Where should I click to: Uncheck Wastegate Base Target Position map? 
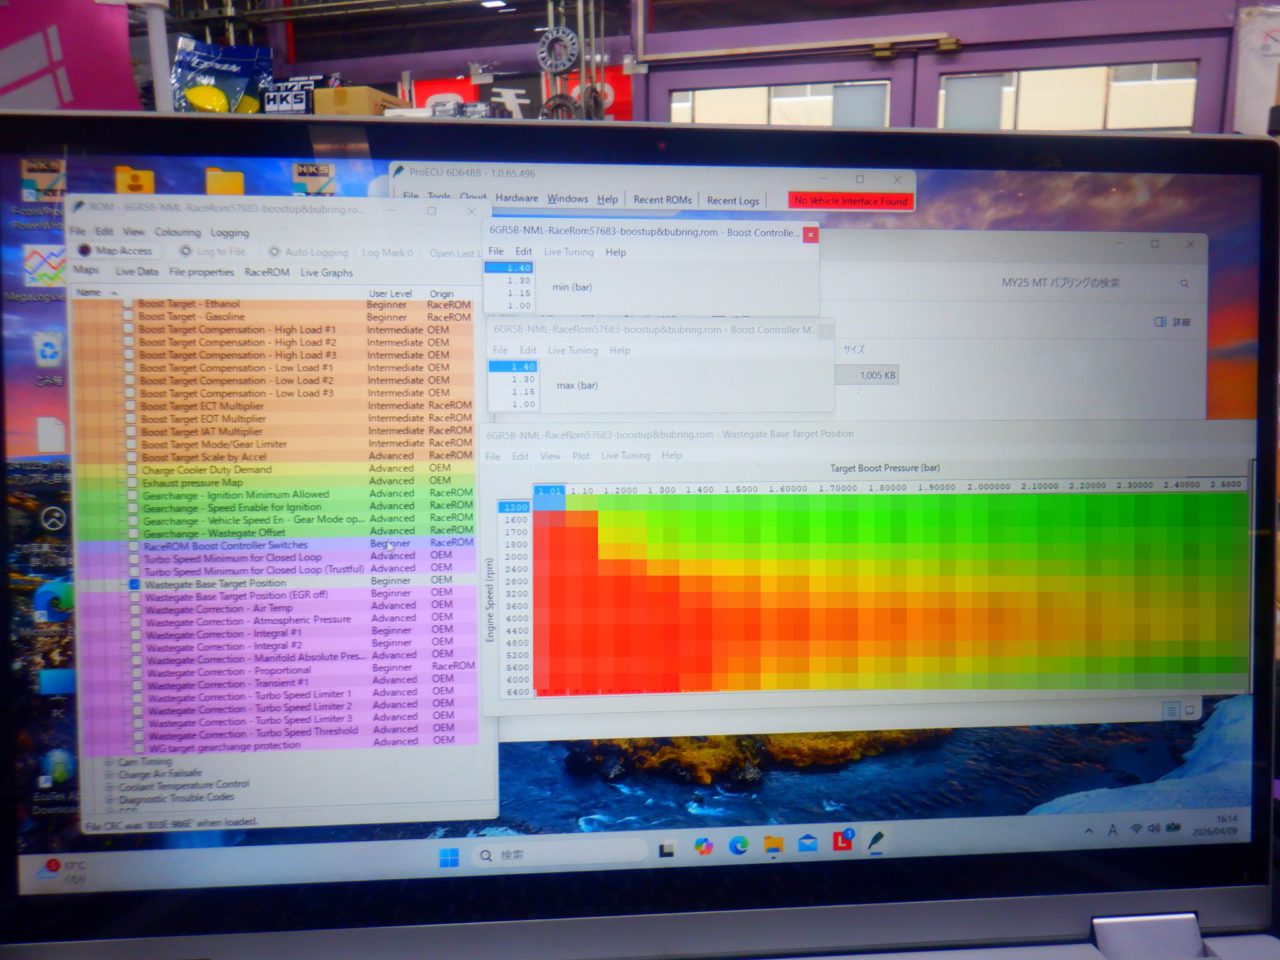tap(134, 583)
